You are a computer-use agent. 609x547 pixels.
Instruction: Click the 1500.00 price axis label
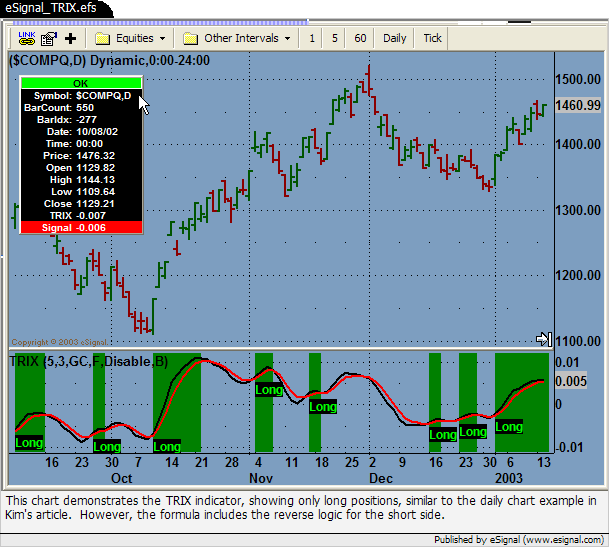(x=578, y=80)
